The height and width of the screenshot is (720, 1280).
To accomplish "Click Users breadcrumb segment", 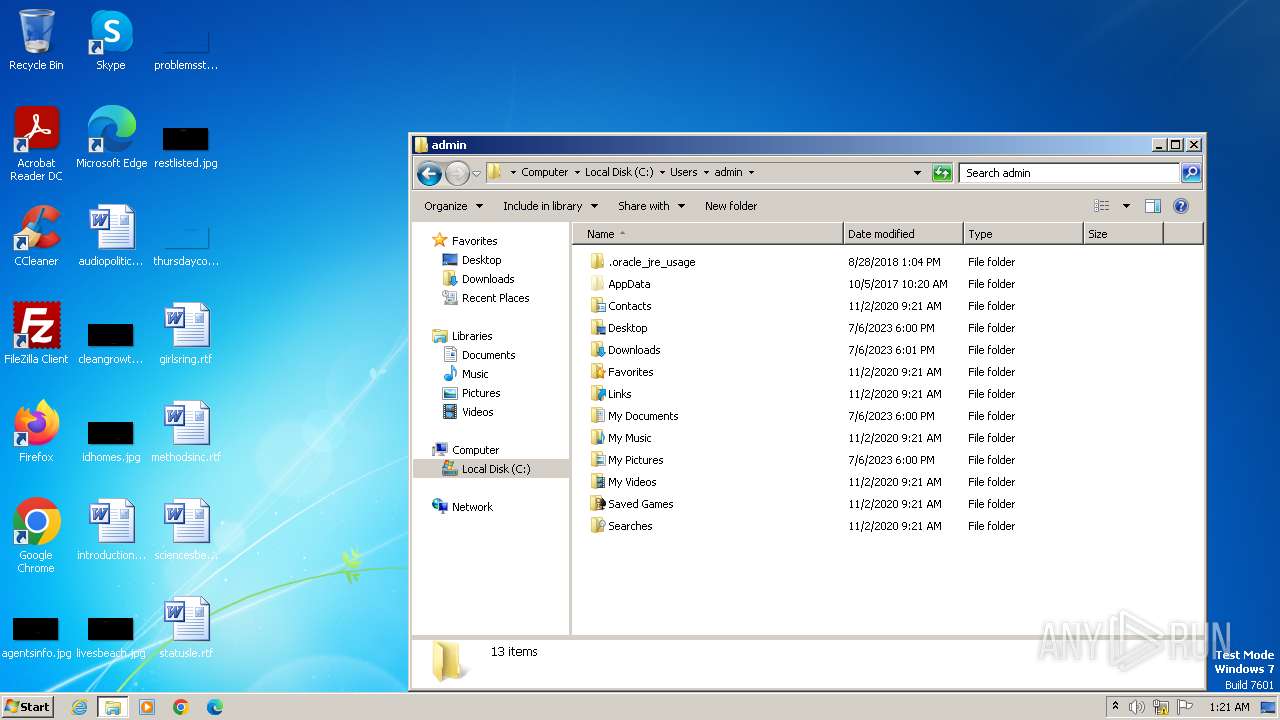I will 684,172.
